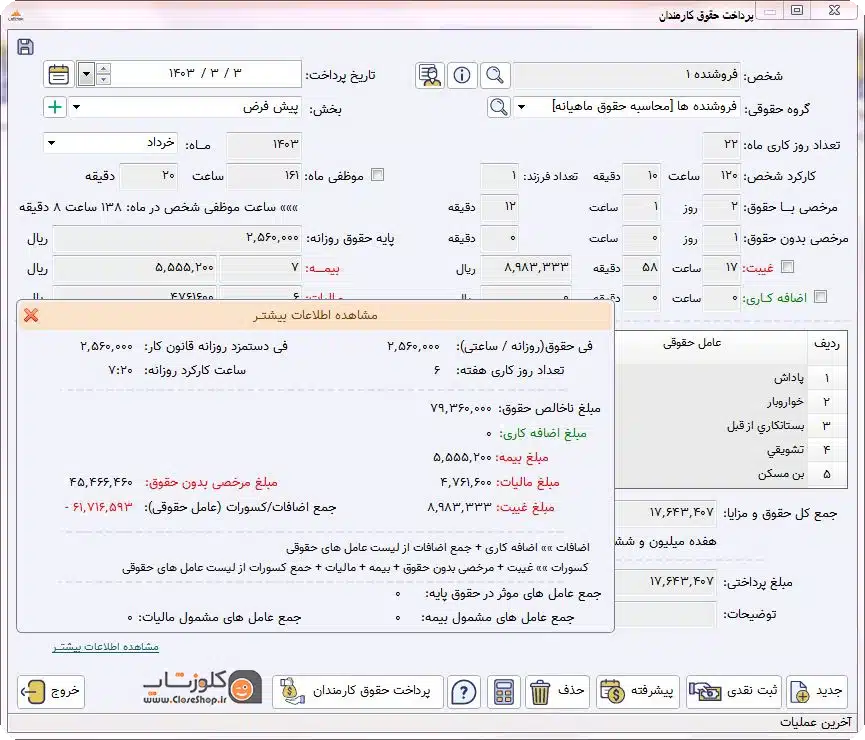The height and width of the screenshot is (740, 865).
Task: Click the person search magnifier icon
Action: click(x=495, y=74)
